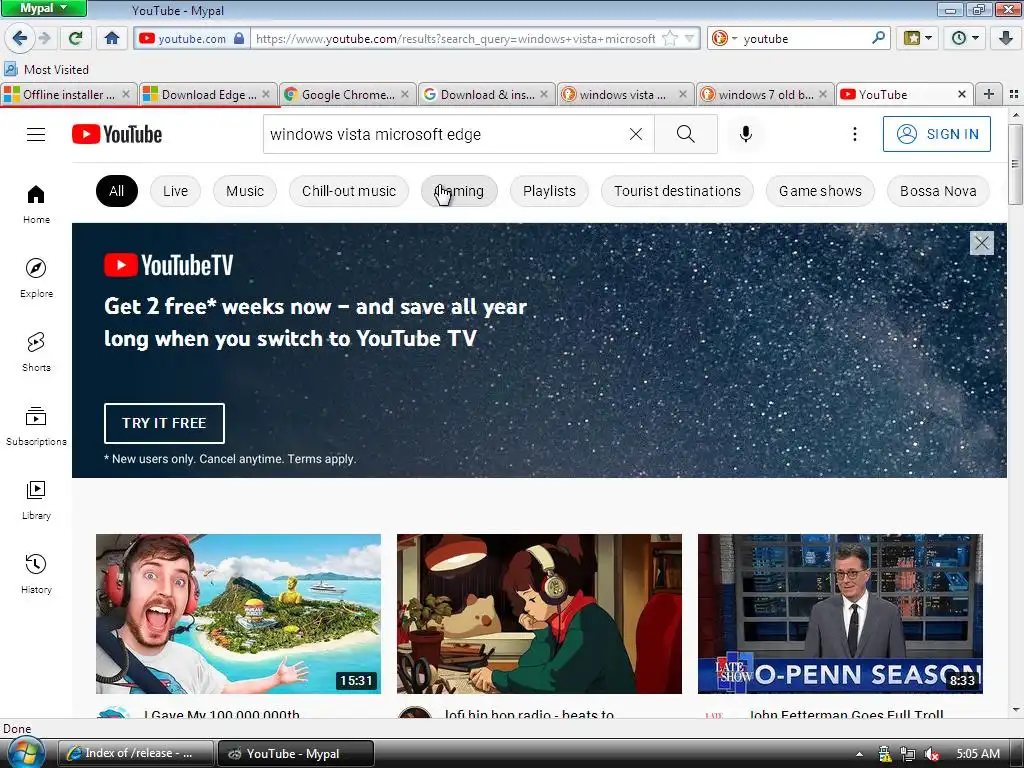This screenshot has width=1024, height=768.
Task: Click the YouTube logo
Action: point(117,135)
